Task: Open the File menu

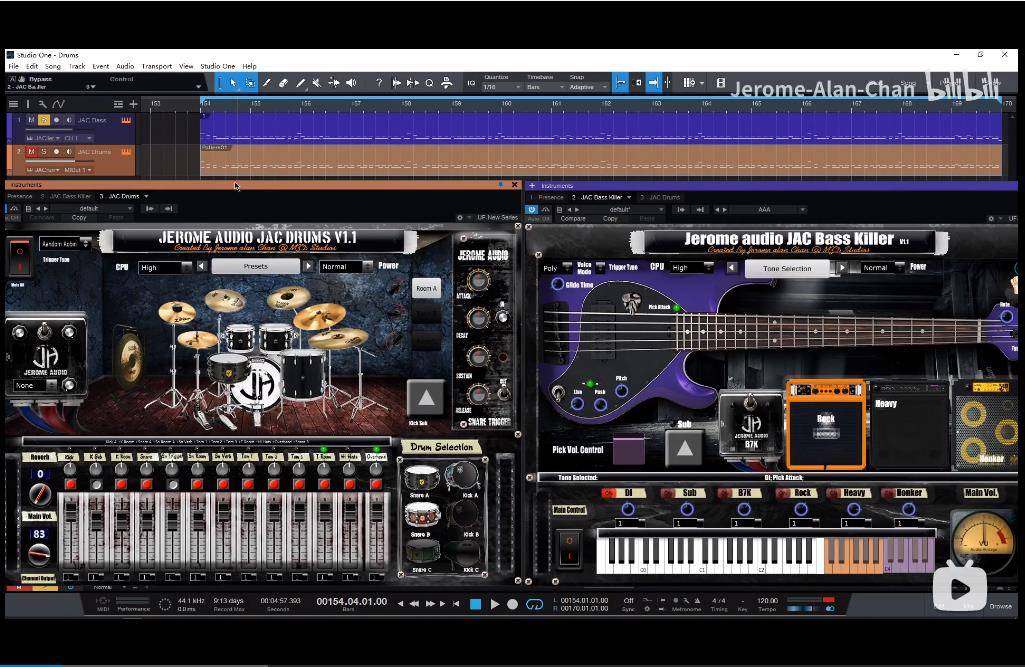Action: pyautogui.click(x=13, y=66)
